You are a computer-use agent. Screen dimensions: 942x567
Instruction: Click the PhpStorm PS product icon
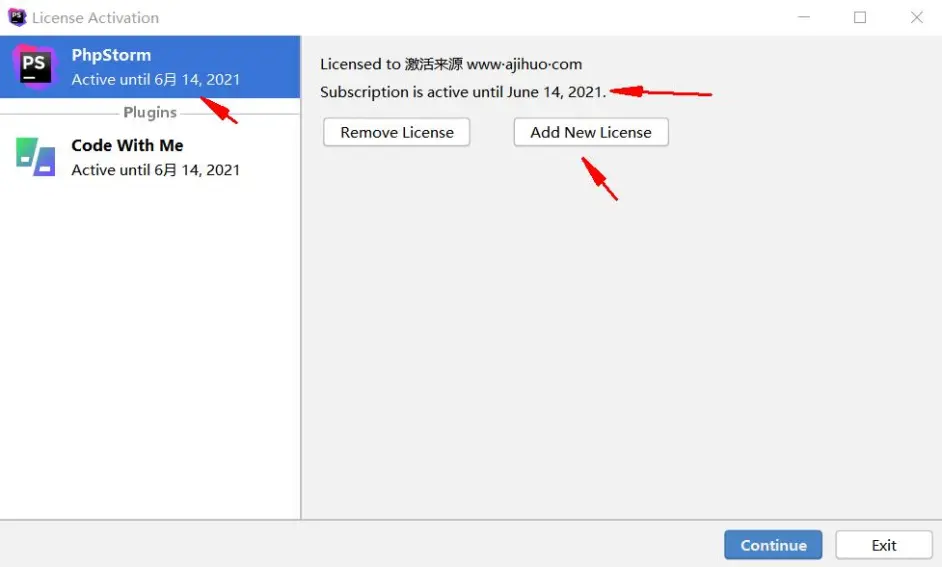pos(35,66)
